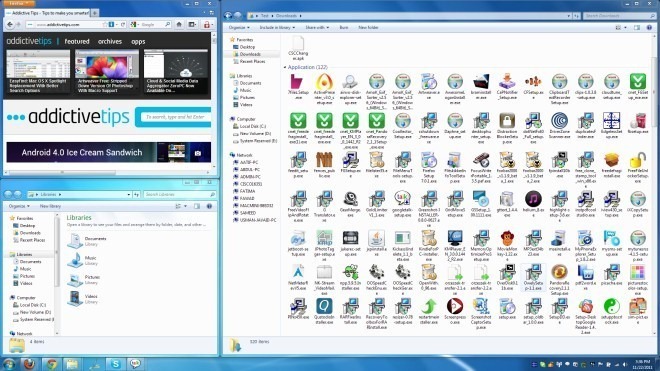This screenshot has height=371, width=660.
Task: Open the featured section on addictivetips
Action: point(77,41)
